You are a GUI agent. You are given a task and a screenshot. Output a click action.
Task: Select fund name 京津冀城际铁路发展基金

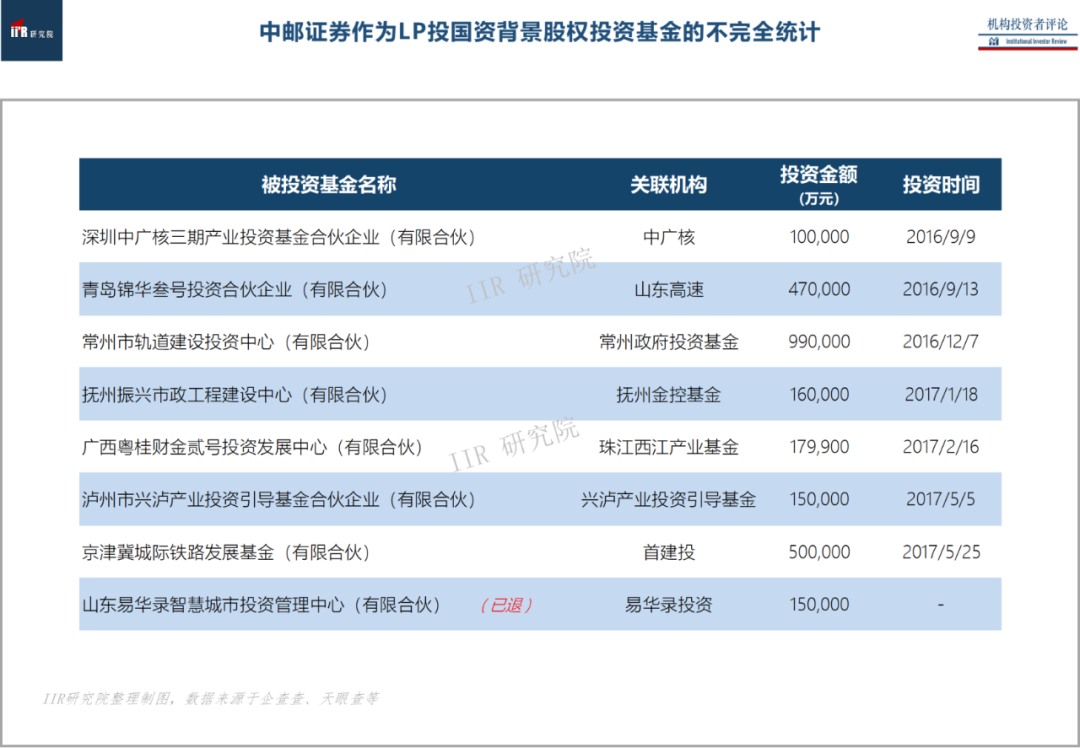pyautogui.click(x=178, y=552)
